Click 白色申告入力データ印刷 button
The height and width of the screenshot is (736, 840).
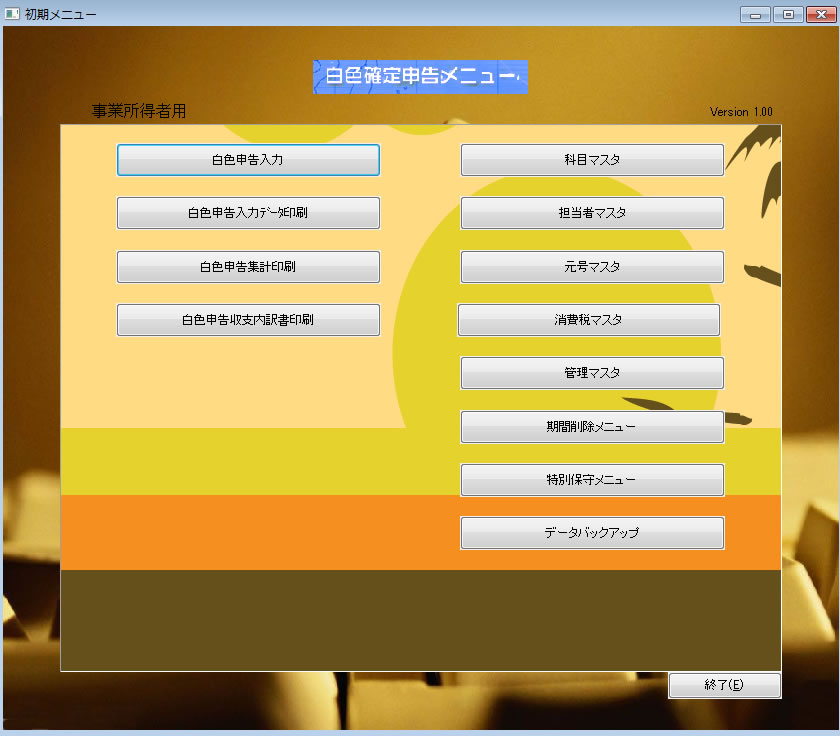click(x=248, y=213)
